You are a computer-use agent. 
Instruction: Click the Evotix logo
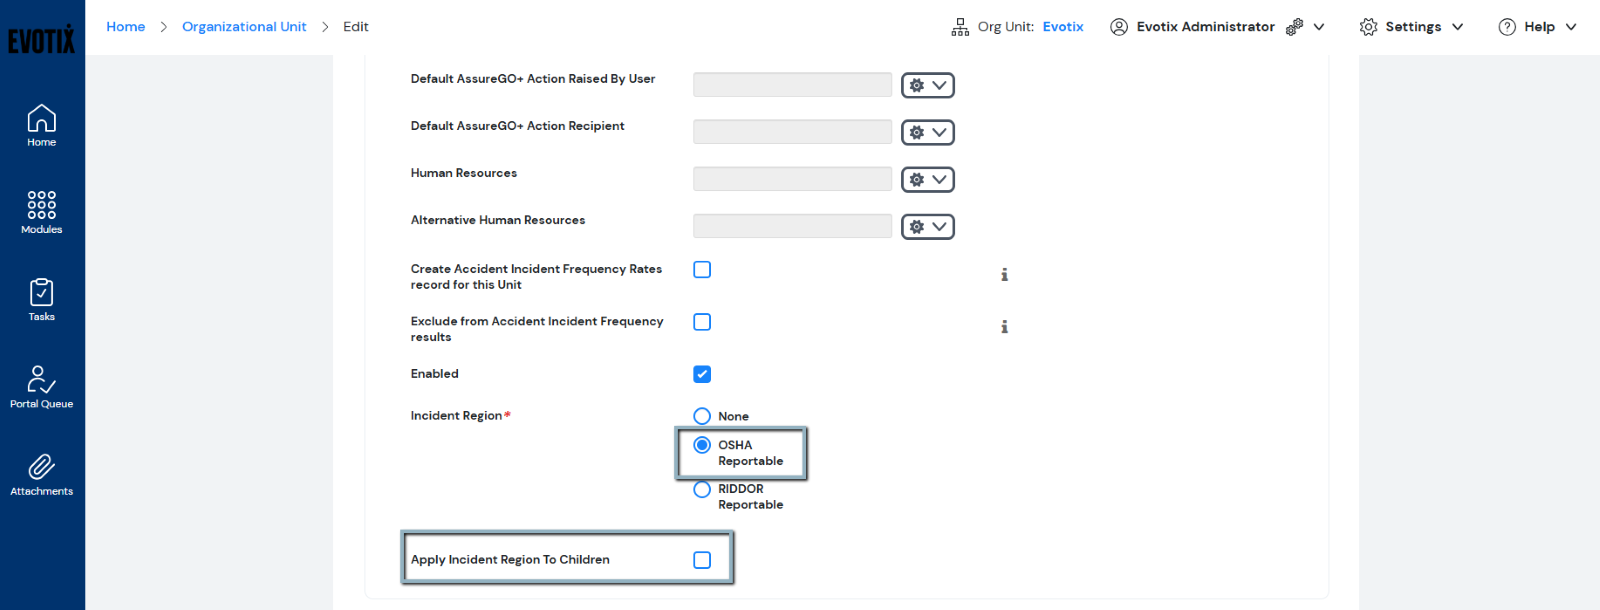pos(41,39)
